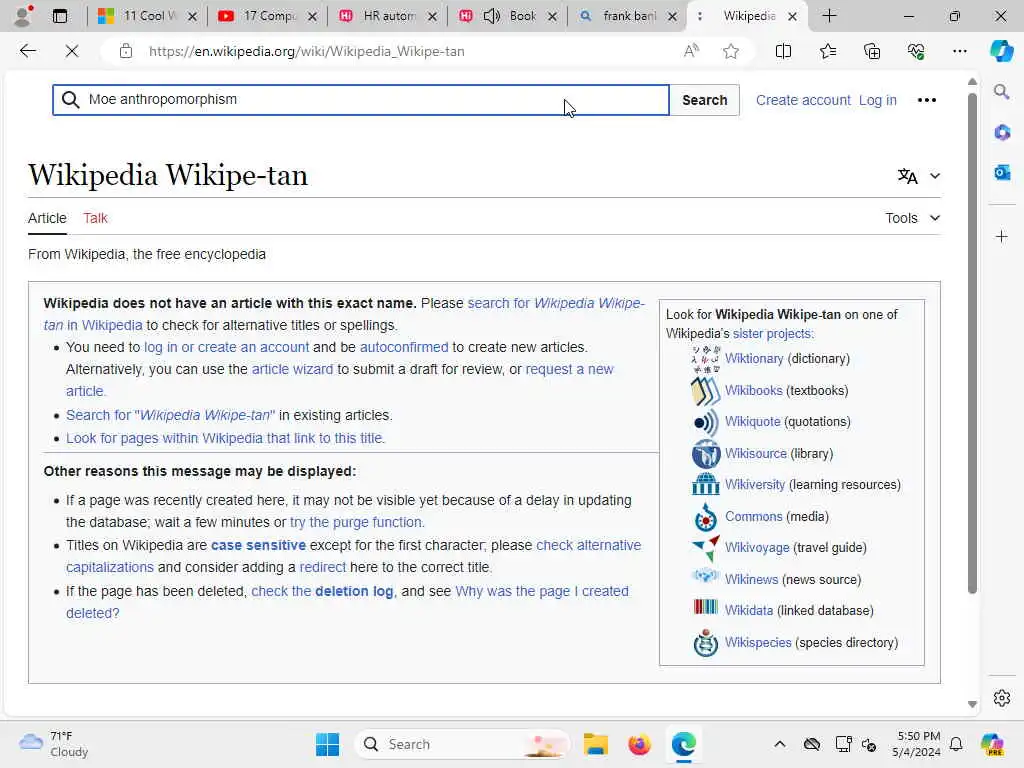Click the taskbar Search box
This screenshot has height=768, width=1024.
pyautogui.click(x=462, y=744)
